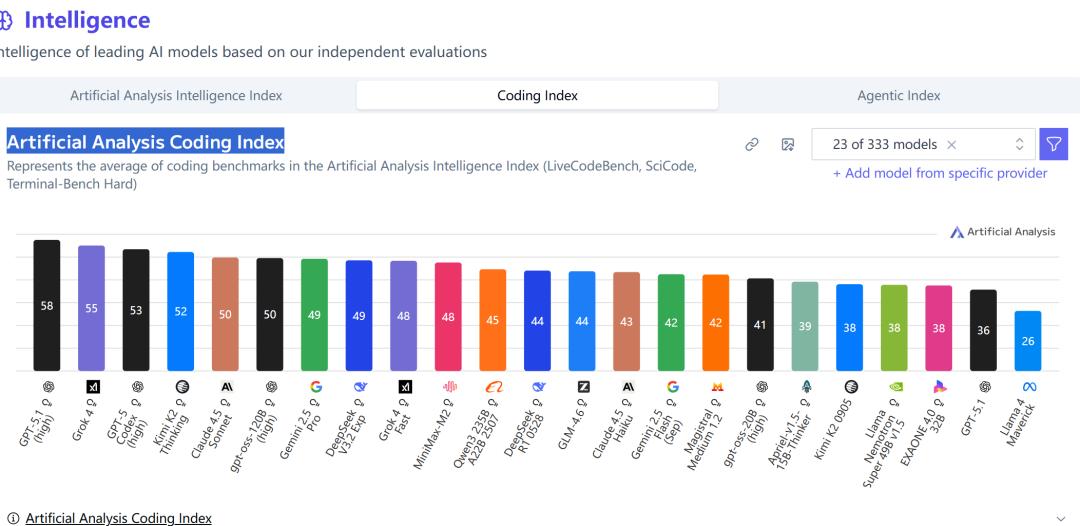
Task: Click the DeepSeek logo under DeepSeek V3.2 Exp
Action: tap(360, 386)
